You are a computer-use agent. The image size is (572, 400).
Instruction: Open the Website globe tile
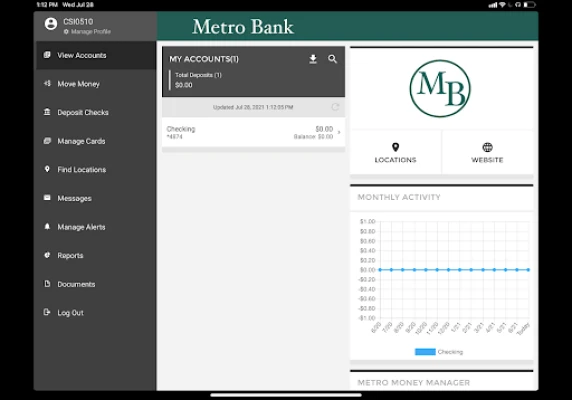click(487, 153)
